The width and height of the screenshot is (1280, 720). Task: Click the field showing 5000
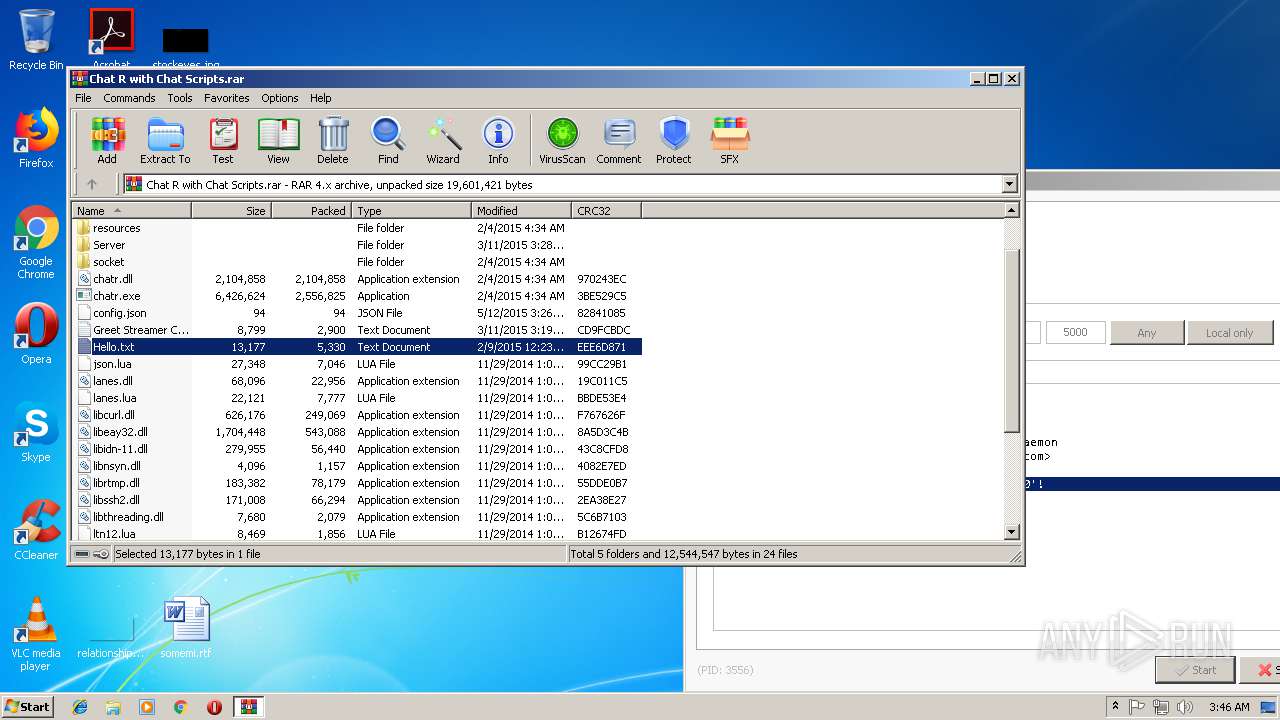[1075, 332]
